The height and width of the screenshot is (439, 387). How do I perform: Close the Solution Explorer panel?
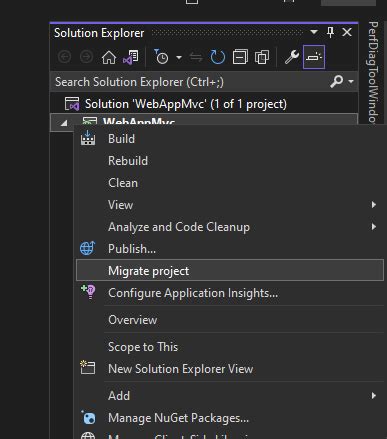(347, 32)
